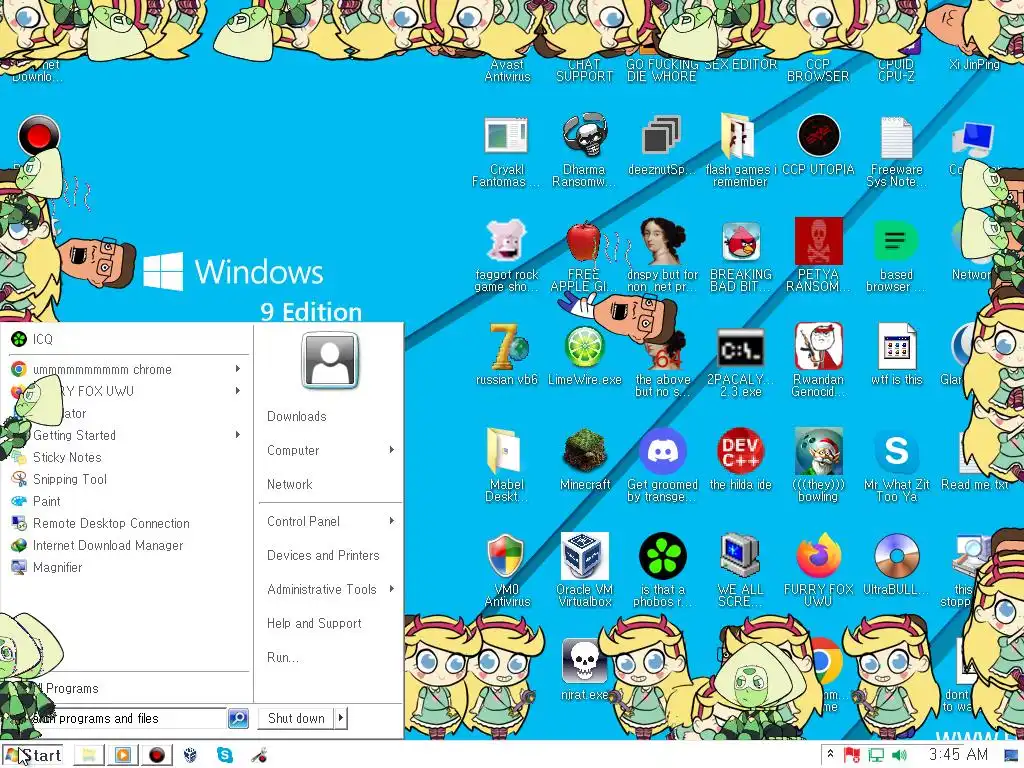Open Paint from the Start menu
The width and height of the screenshot is (1024, 768).
pyautogui.click(x=127, y=502)
